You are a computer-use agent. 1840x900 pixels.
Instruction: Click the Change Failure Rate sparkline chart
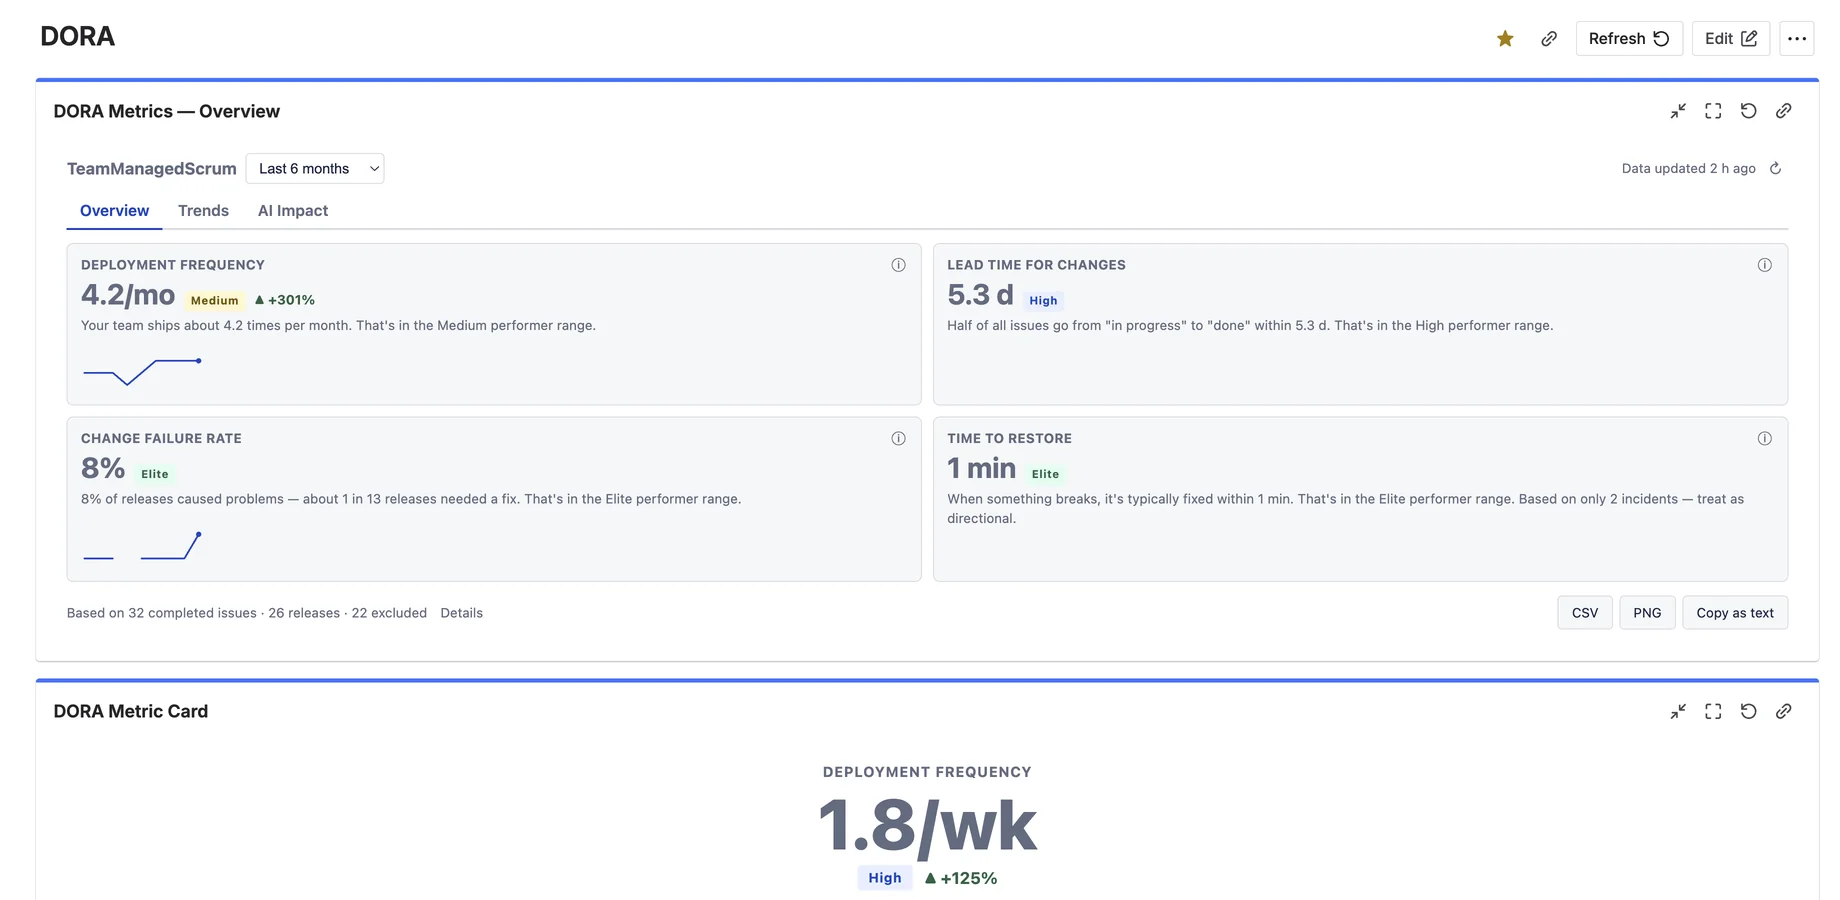tap(142, 546)
